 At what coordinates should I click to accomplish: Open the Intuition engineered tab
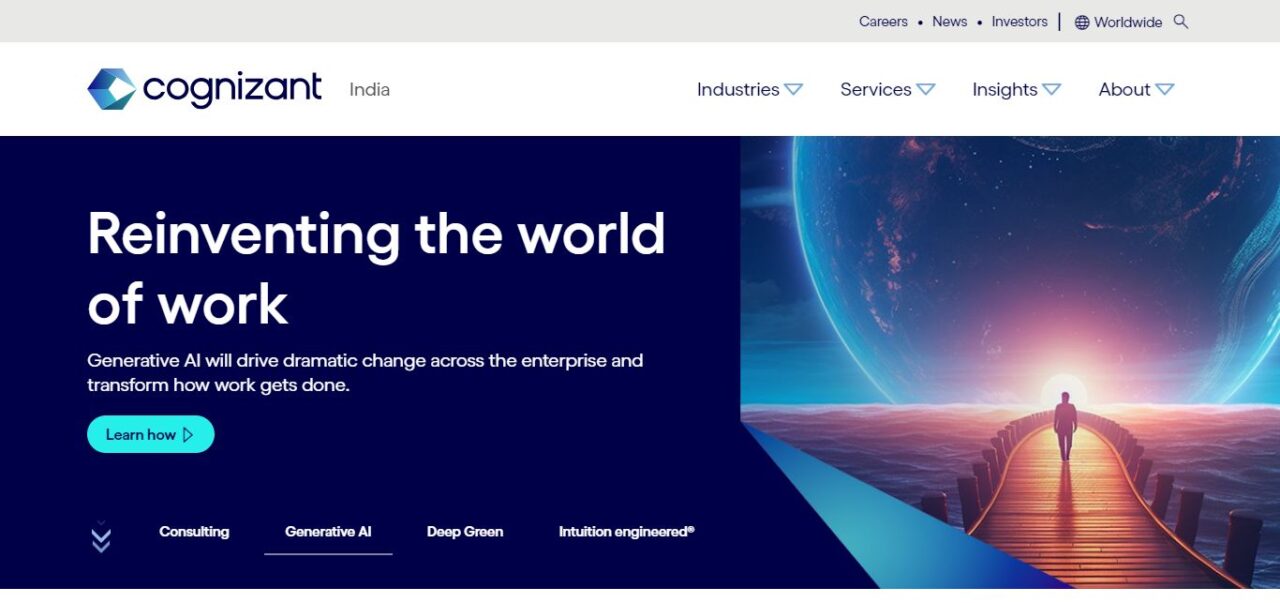(x=626, y=532)
